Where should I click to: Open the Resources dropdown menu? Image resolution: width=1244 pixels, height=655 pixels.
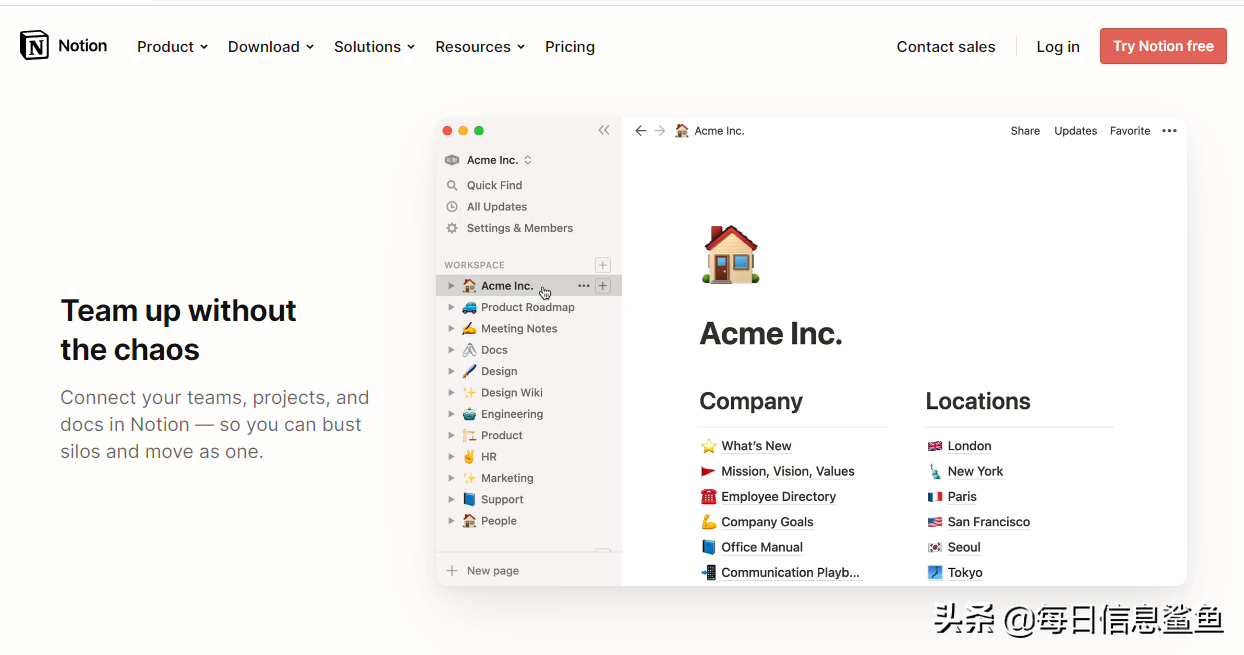[x=480, y=46]
